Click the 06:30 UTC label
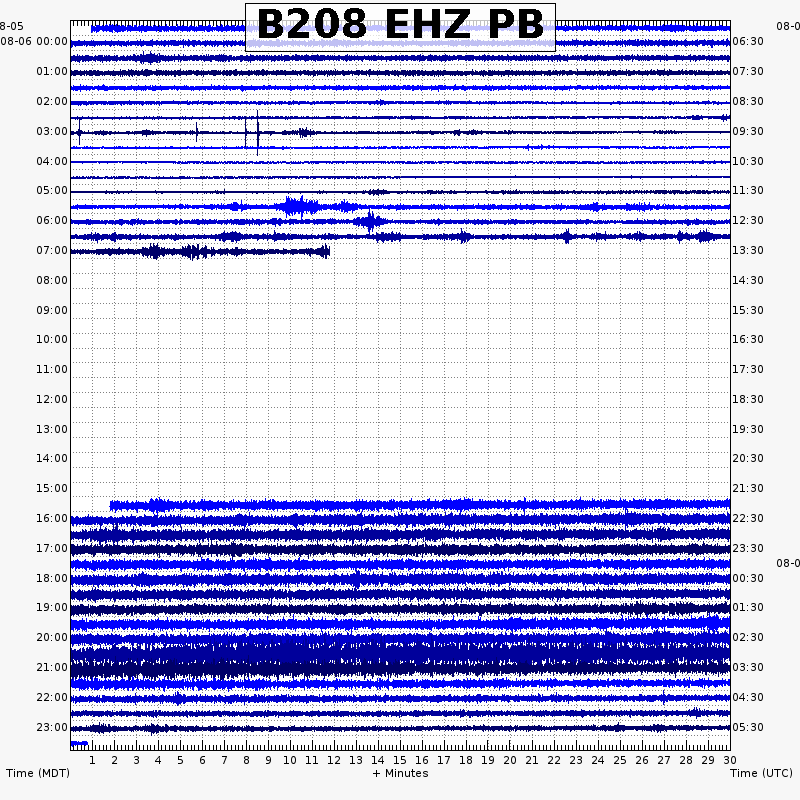 click(748, 41)
